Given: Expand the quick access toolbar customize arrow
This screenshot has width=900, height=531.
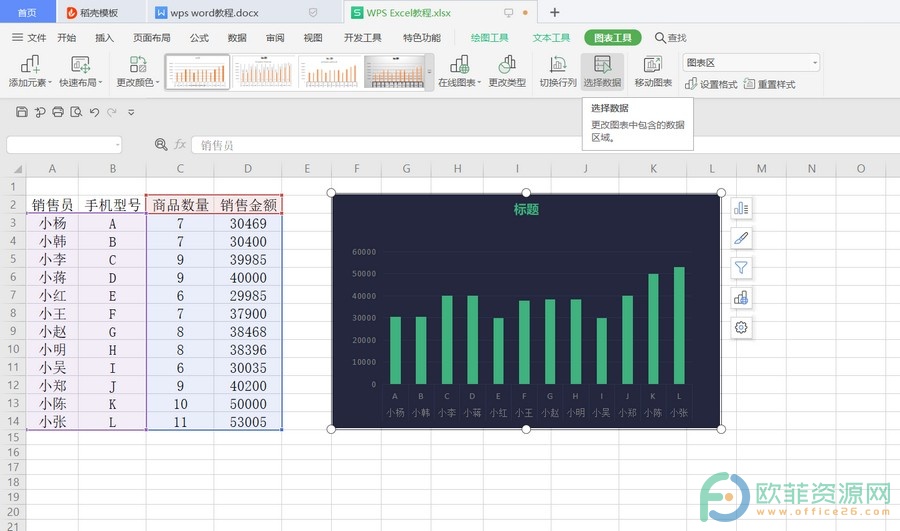Looking at the screenshot, I should (131, 113).
